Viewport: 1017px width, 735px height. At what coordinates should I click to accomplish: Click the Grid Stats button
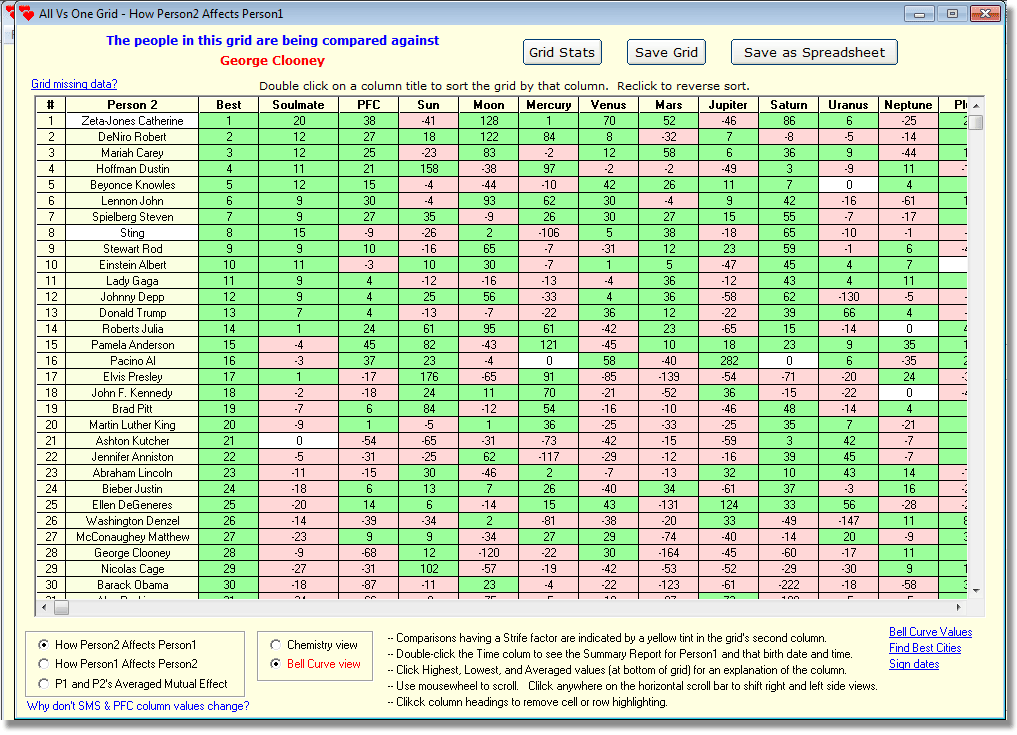pyautogui.click(x=562, y=53)
